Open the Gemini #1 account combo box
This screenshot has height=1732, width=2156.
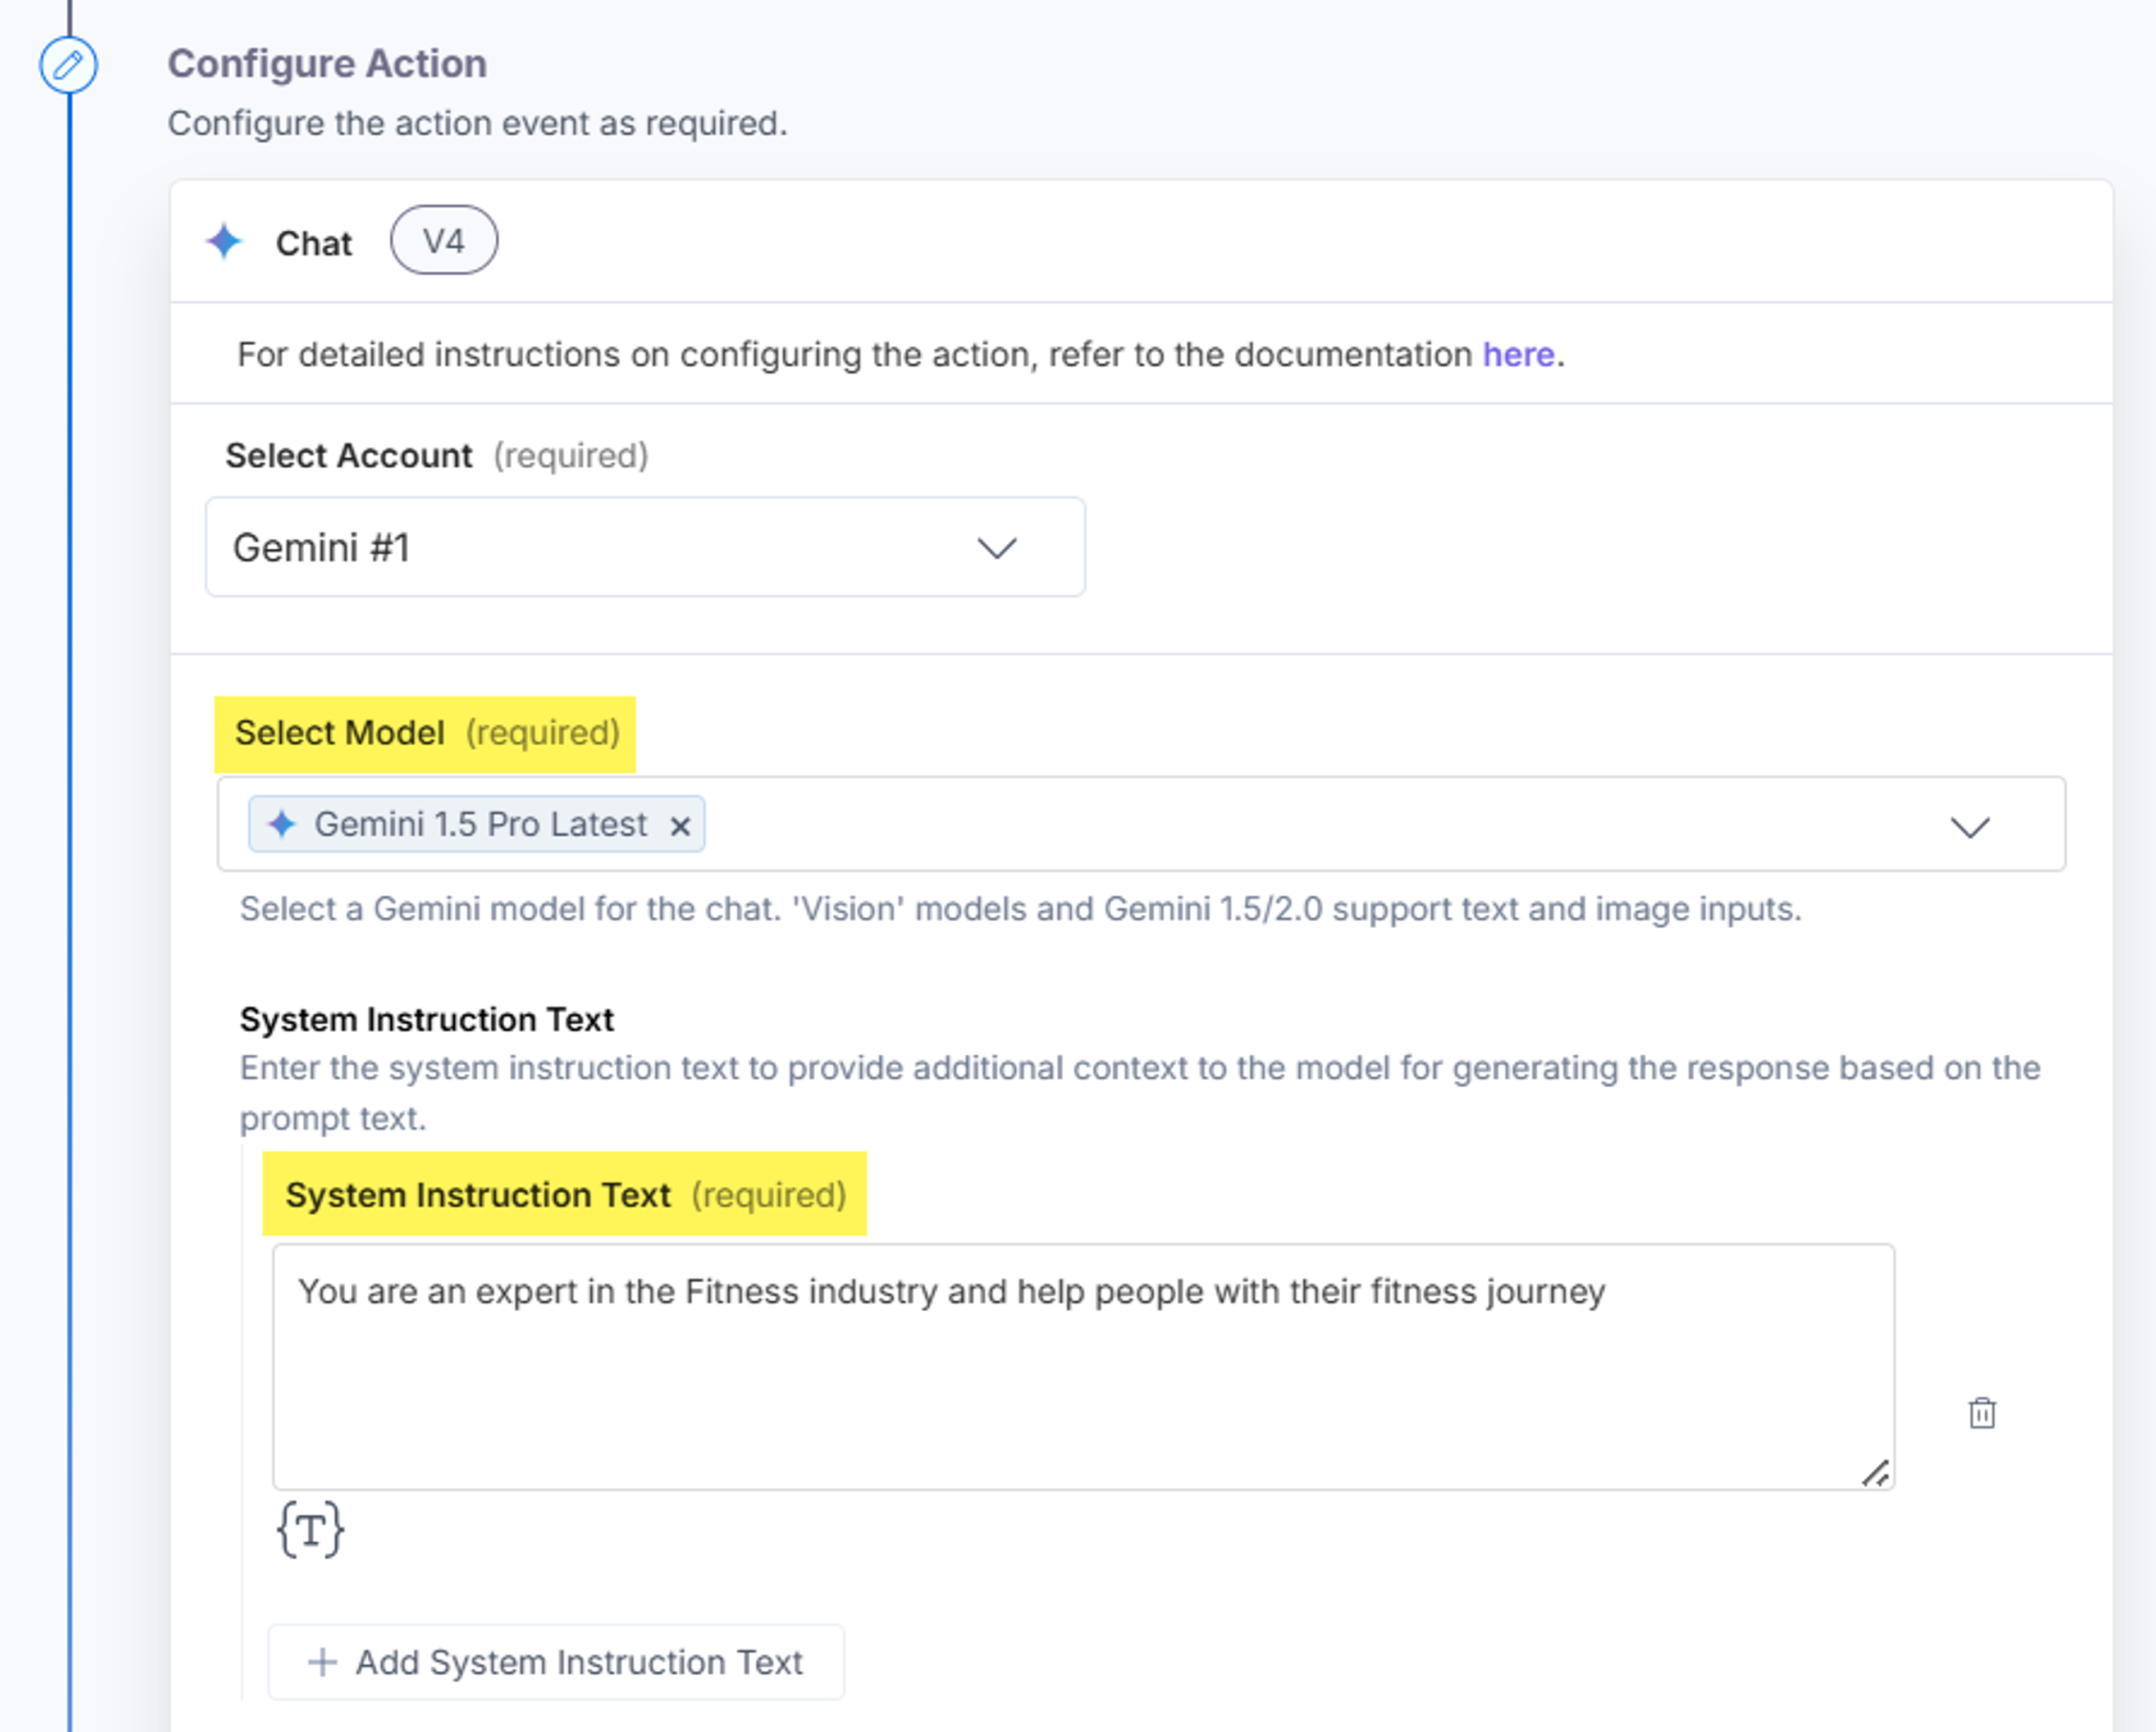(645, 547)
